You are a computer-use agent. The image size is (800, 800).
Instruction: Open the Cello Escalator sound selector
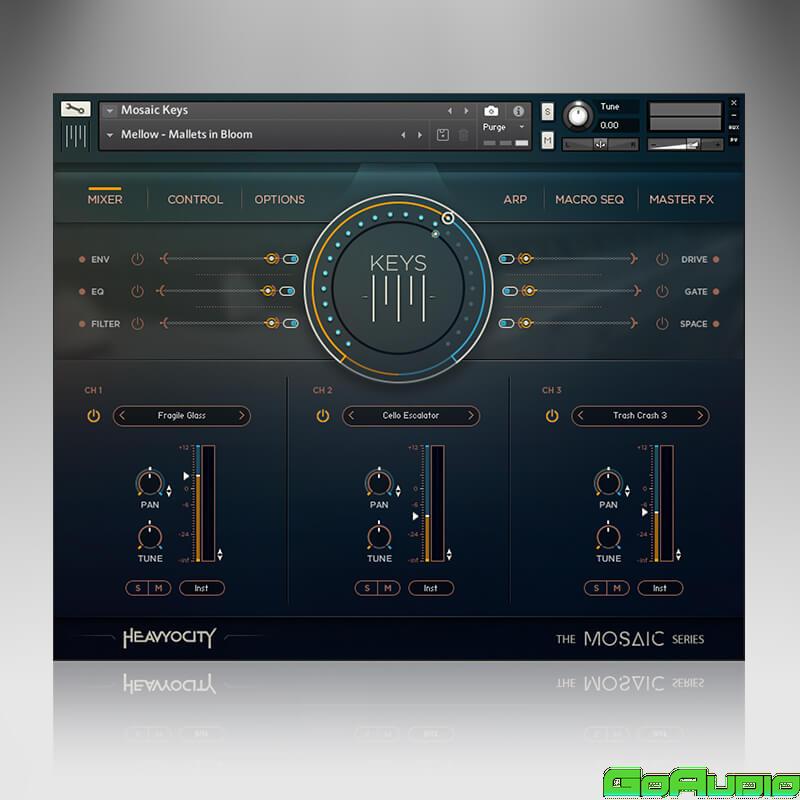[411, 415]
